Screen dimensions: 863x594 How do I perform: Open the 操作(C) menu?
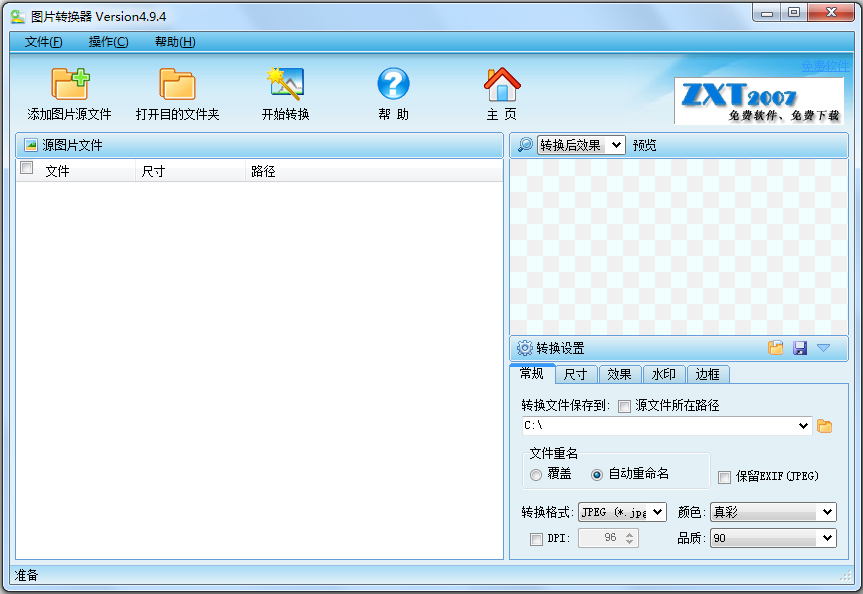point(108,42)
